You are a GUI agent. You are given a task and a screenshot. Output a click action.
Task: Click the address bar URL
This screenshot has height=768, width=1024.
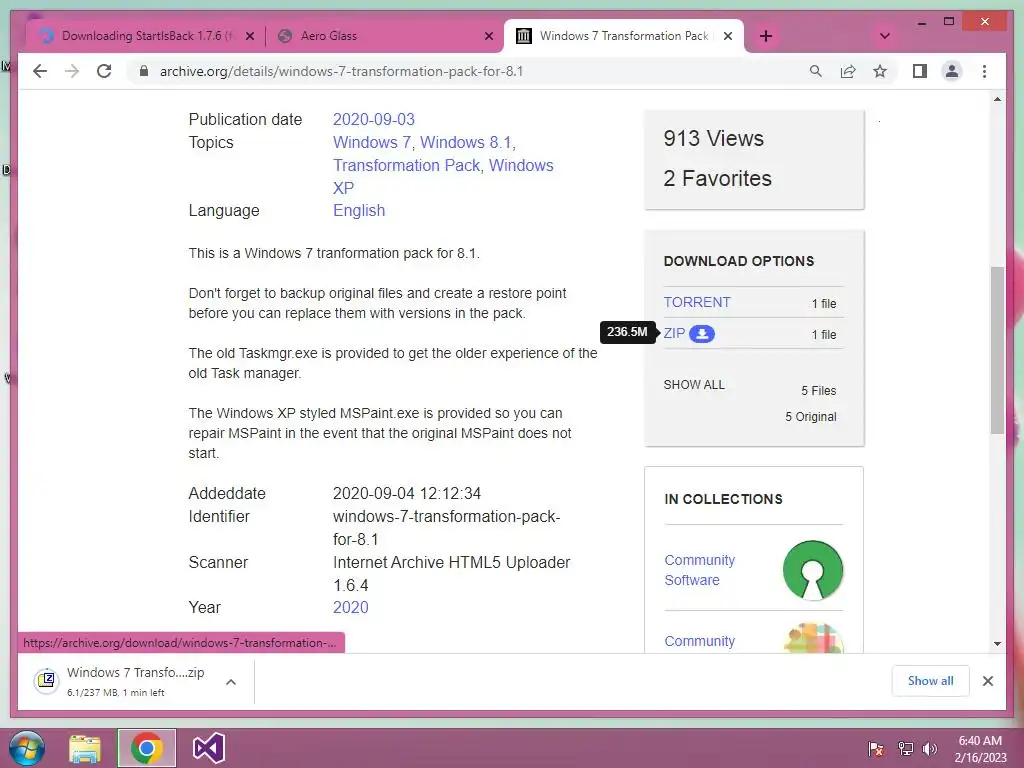(x=342, y=71)
